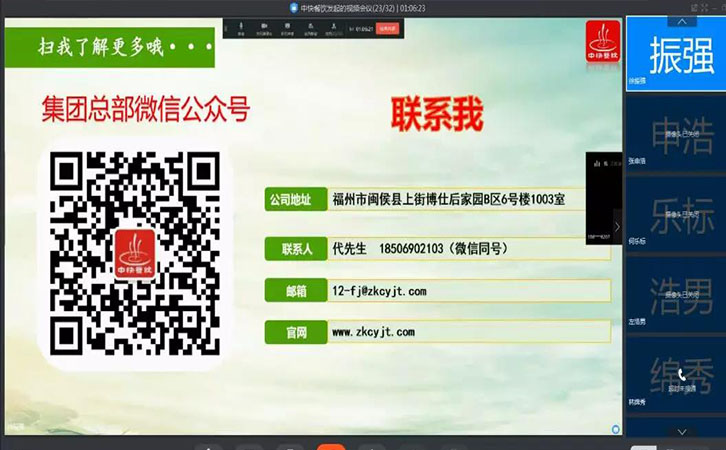Click the down chevron below participant tiles
This screenshot has width=726, height=450.
tap(682, 432)
